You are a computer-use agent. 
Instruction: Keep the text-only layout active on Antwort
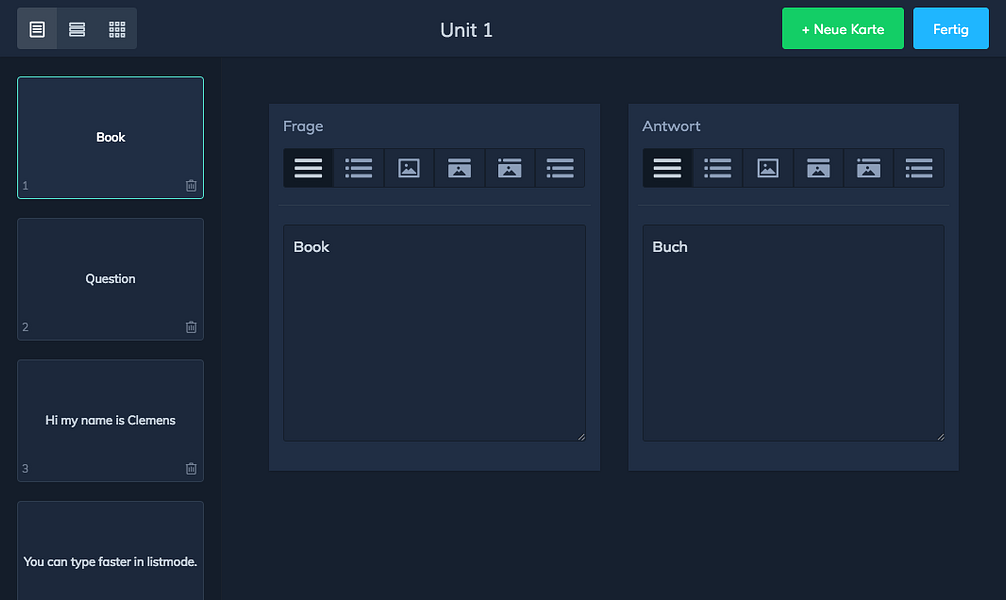coord(667,168)
